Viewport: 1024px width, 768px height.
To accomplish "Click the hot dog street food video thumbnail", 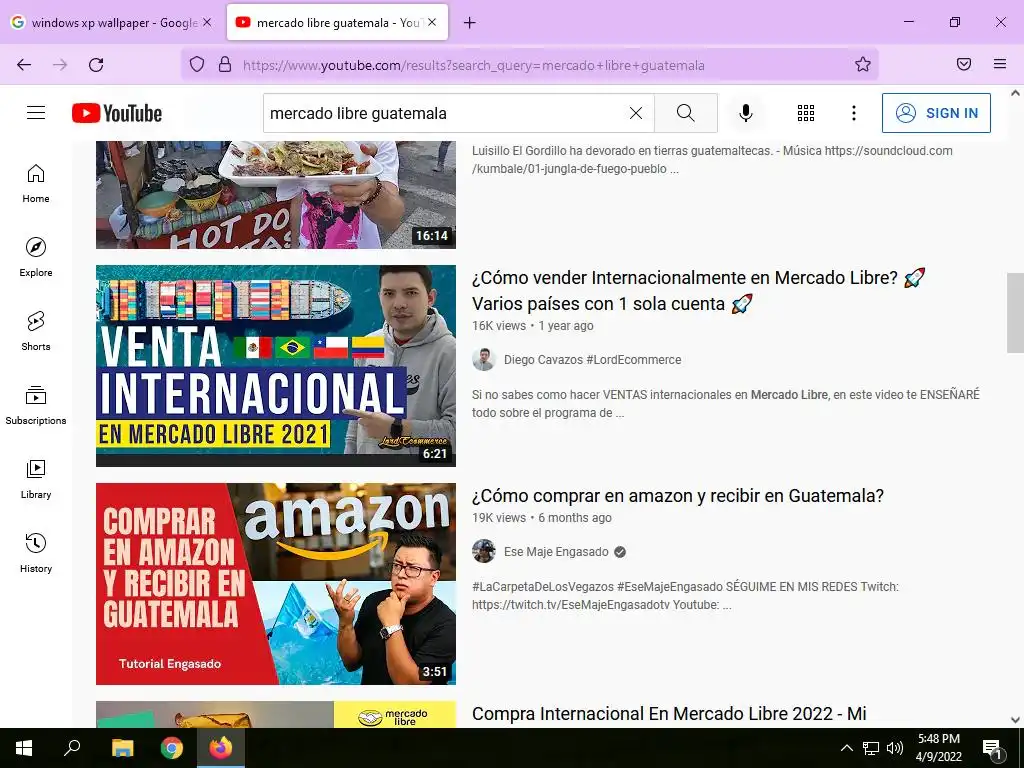I will click(276, 195).
